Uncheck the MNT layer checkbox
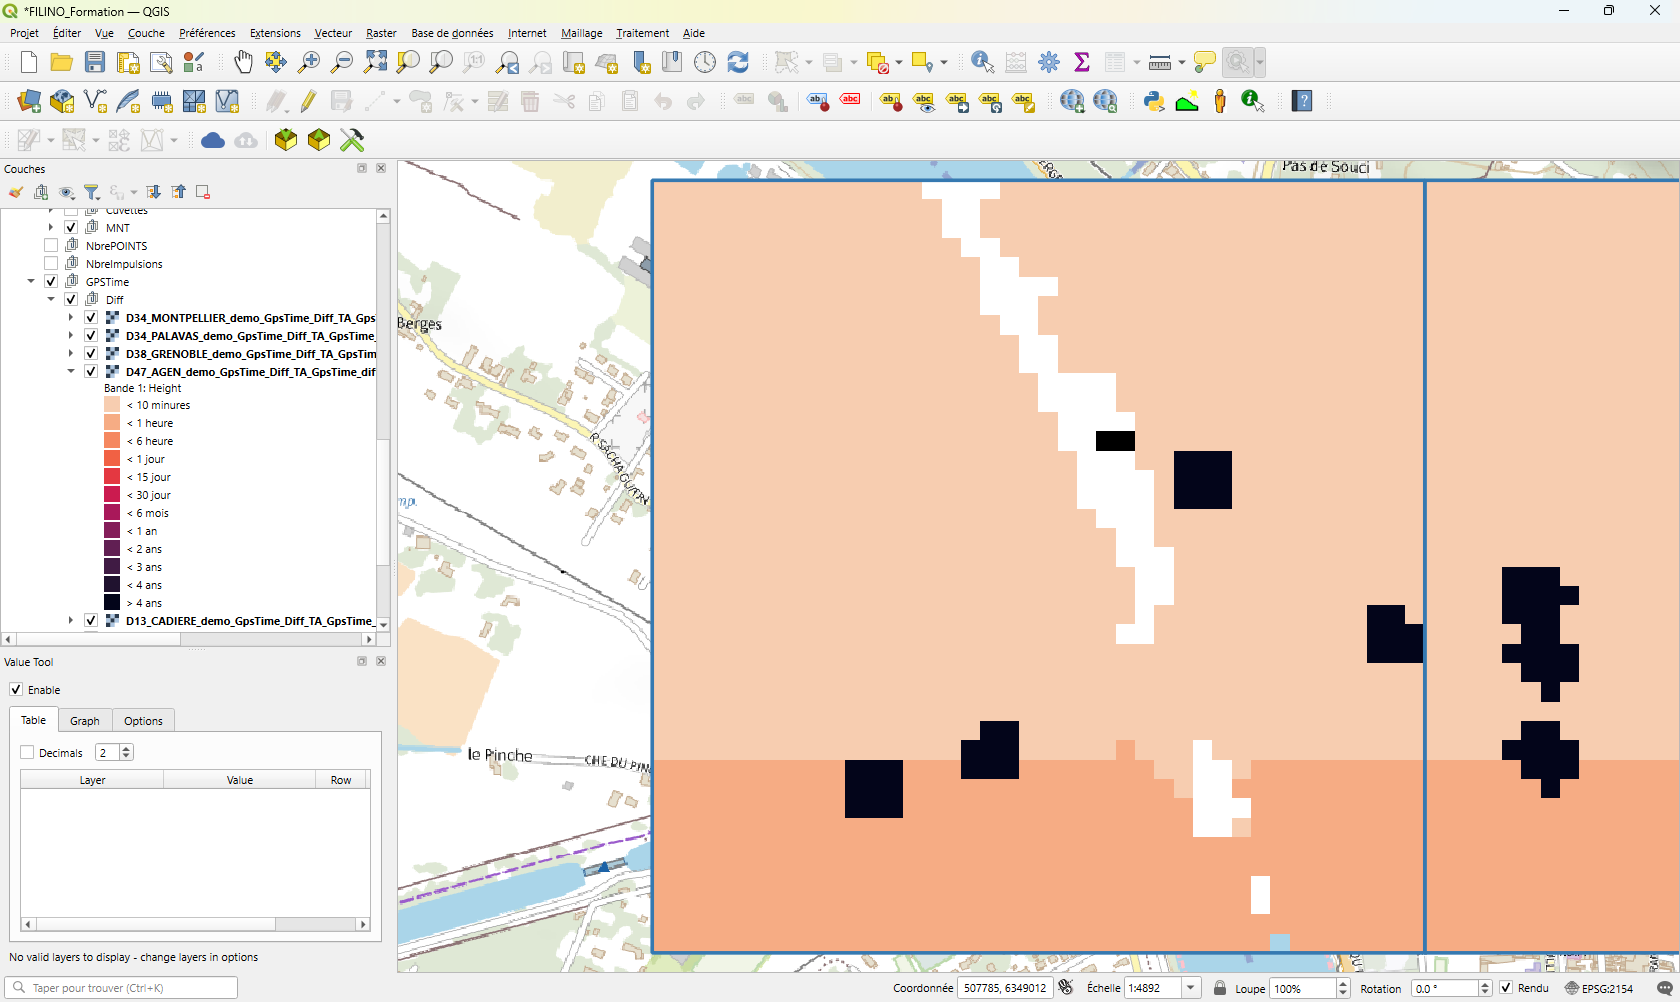 pos(71,228)
